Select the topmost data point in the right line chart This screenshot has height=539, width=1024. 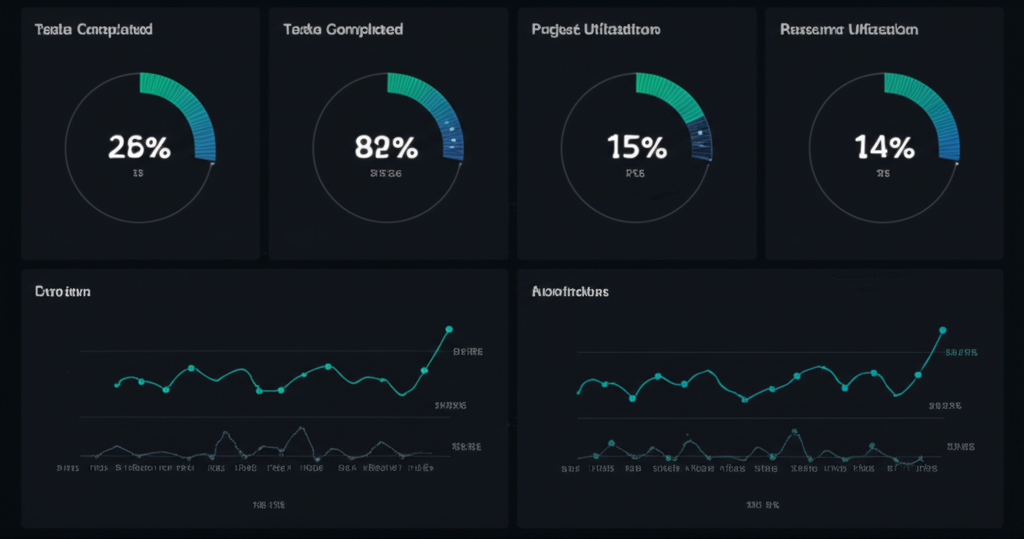click(942, 329)
